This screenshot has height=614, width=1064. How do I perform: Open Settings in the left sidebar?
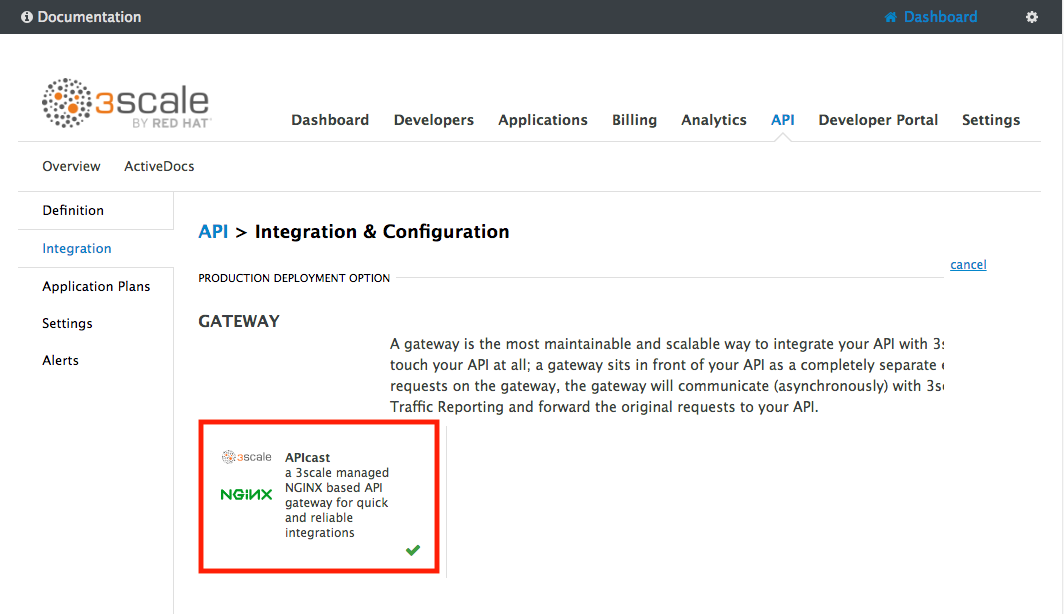67,324
